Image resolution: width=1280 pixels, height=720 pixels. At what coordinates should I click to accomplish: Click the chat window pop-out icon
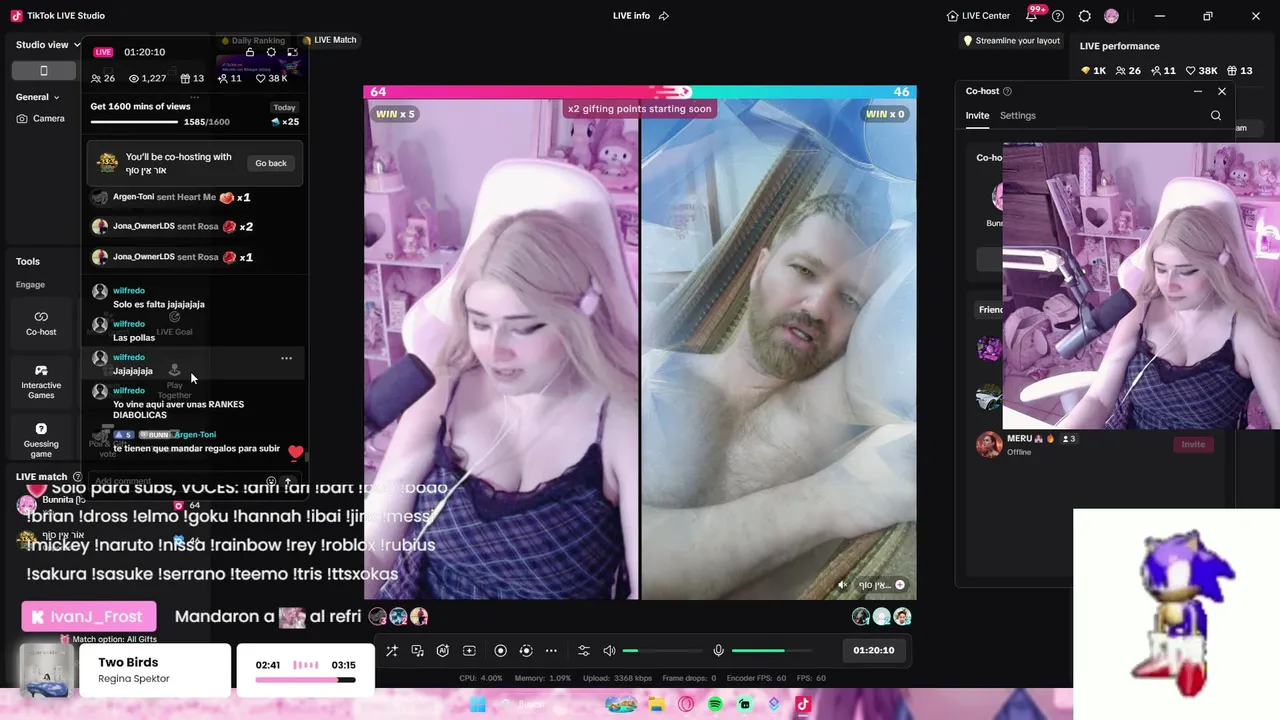tap(292, 52)
